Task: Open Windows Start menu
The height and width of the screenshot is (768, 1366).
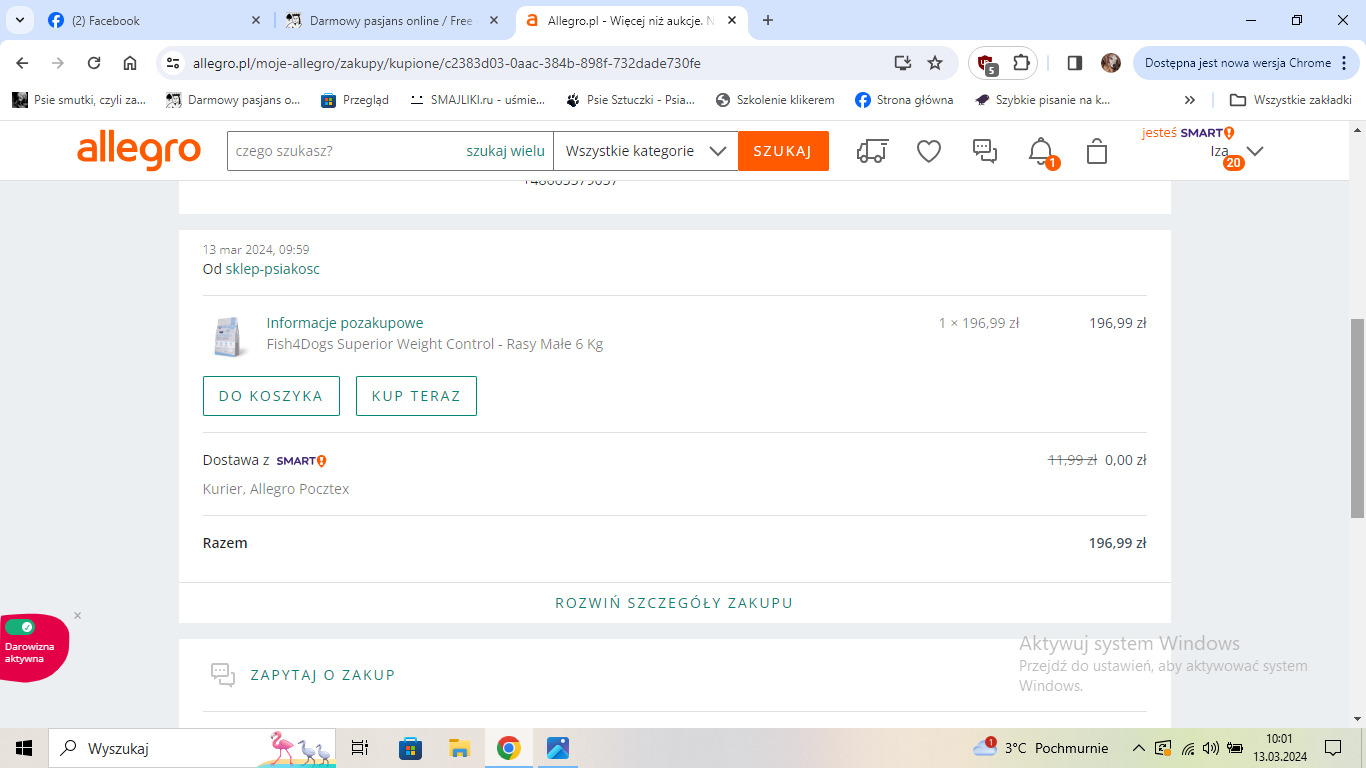Action: tap(24, 748)
